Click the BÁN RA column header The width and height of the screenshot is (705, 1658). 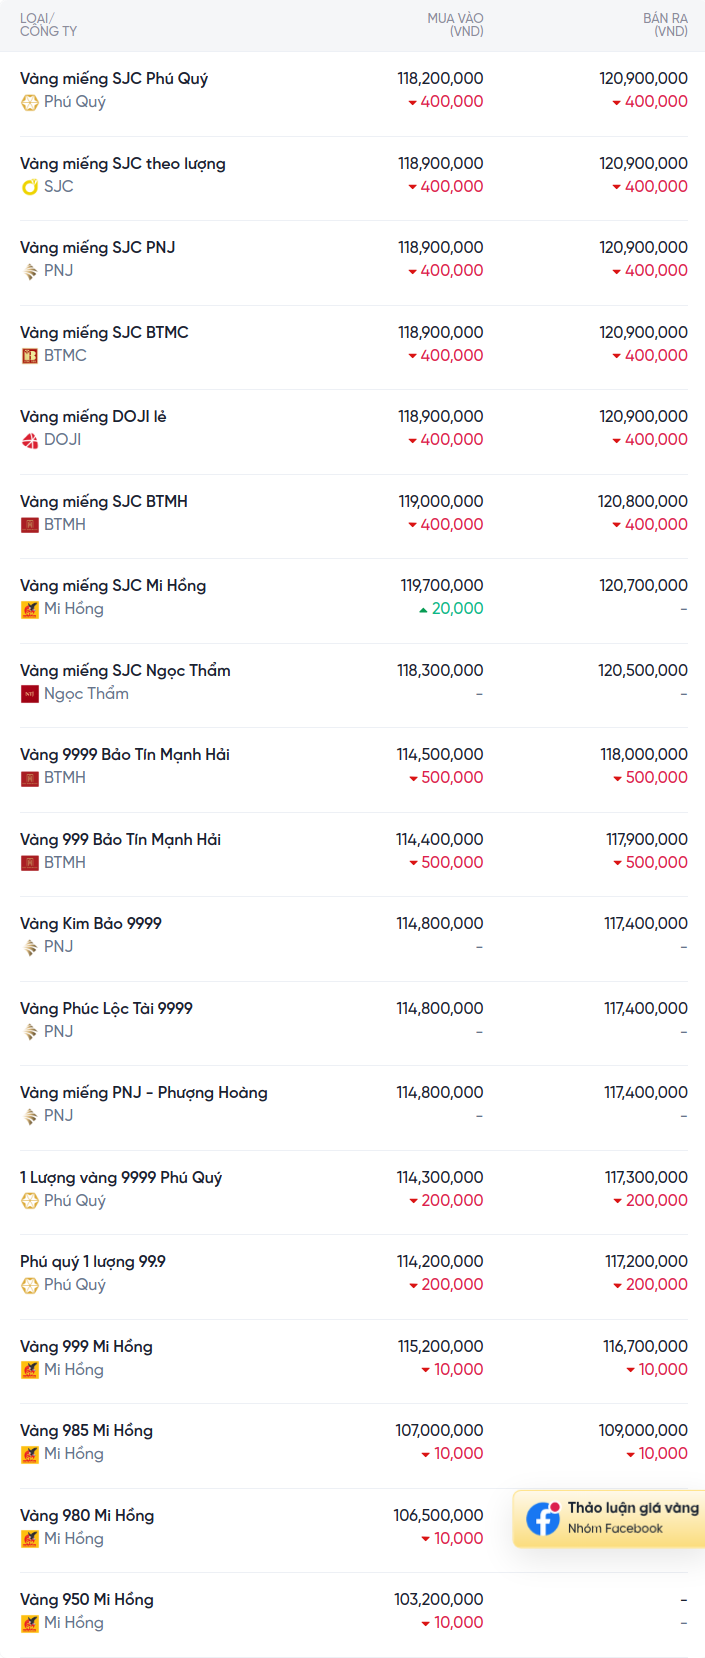[x=665, y=25]
